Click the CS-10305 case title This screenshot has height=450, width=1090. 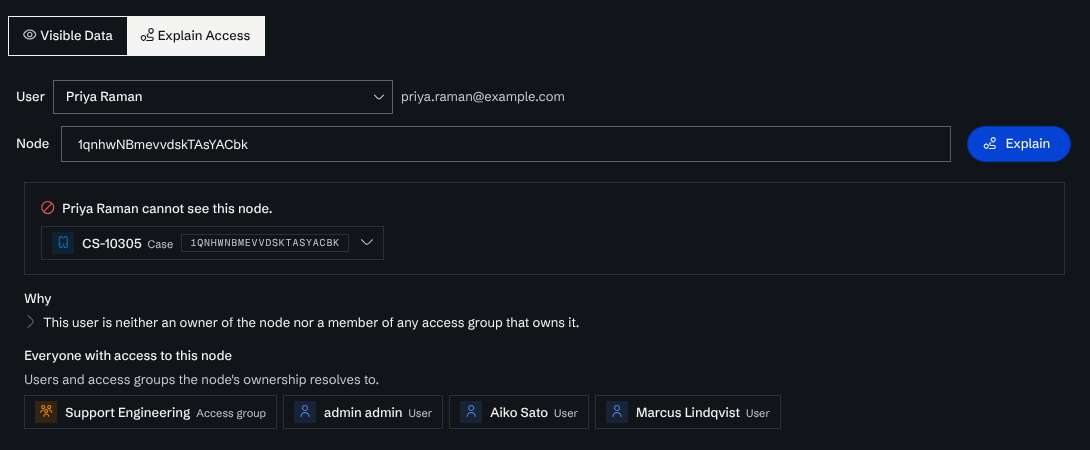[112, 243]
